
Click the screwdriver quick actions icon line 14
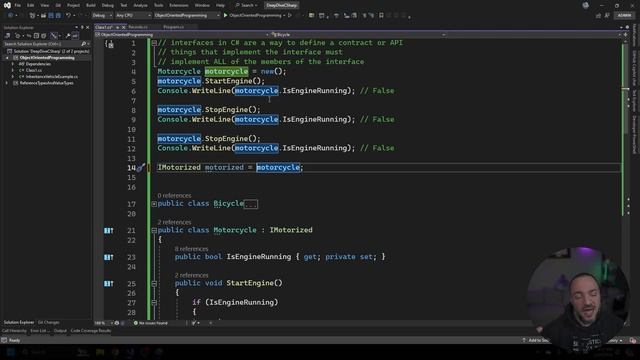tap(141, 168)
